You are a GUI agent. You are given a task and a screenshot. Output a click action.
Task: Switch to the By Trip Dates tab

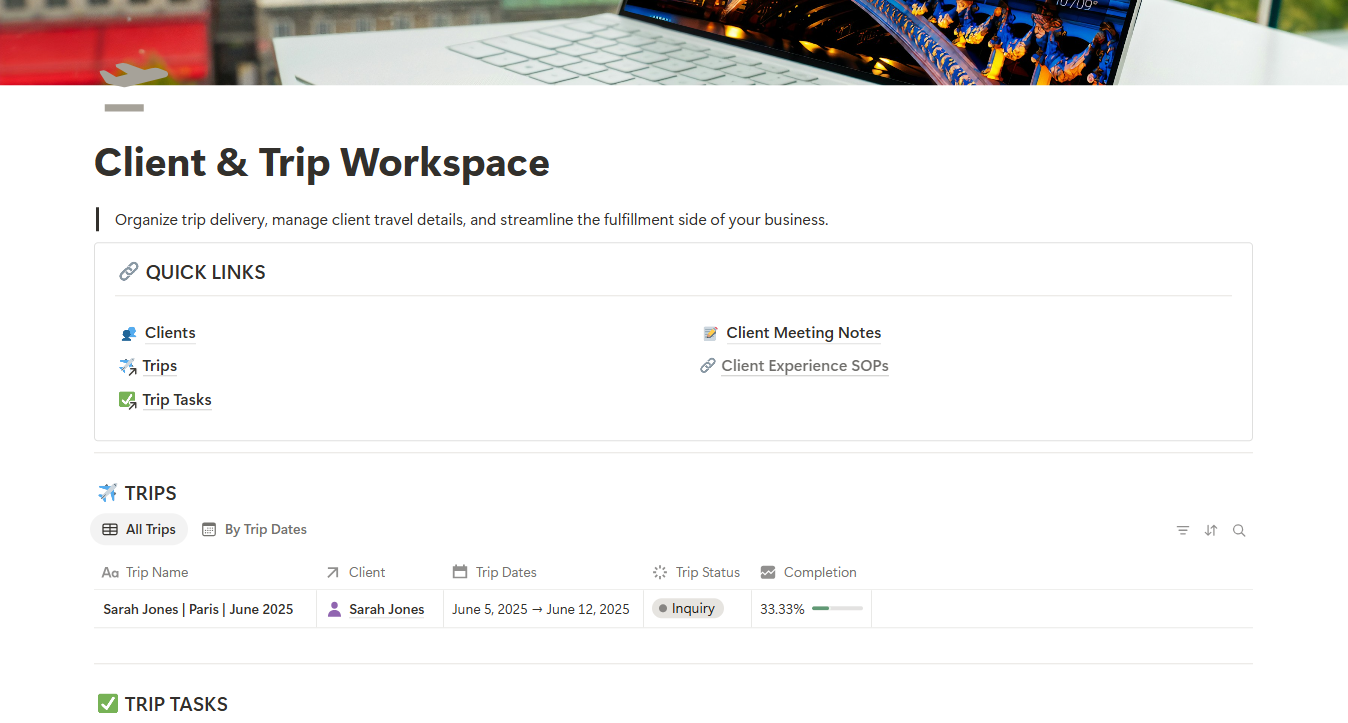coord(254,530)
